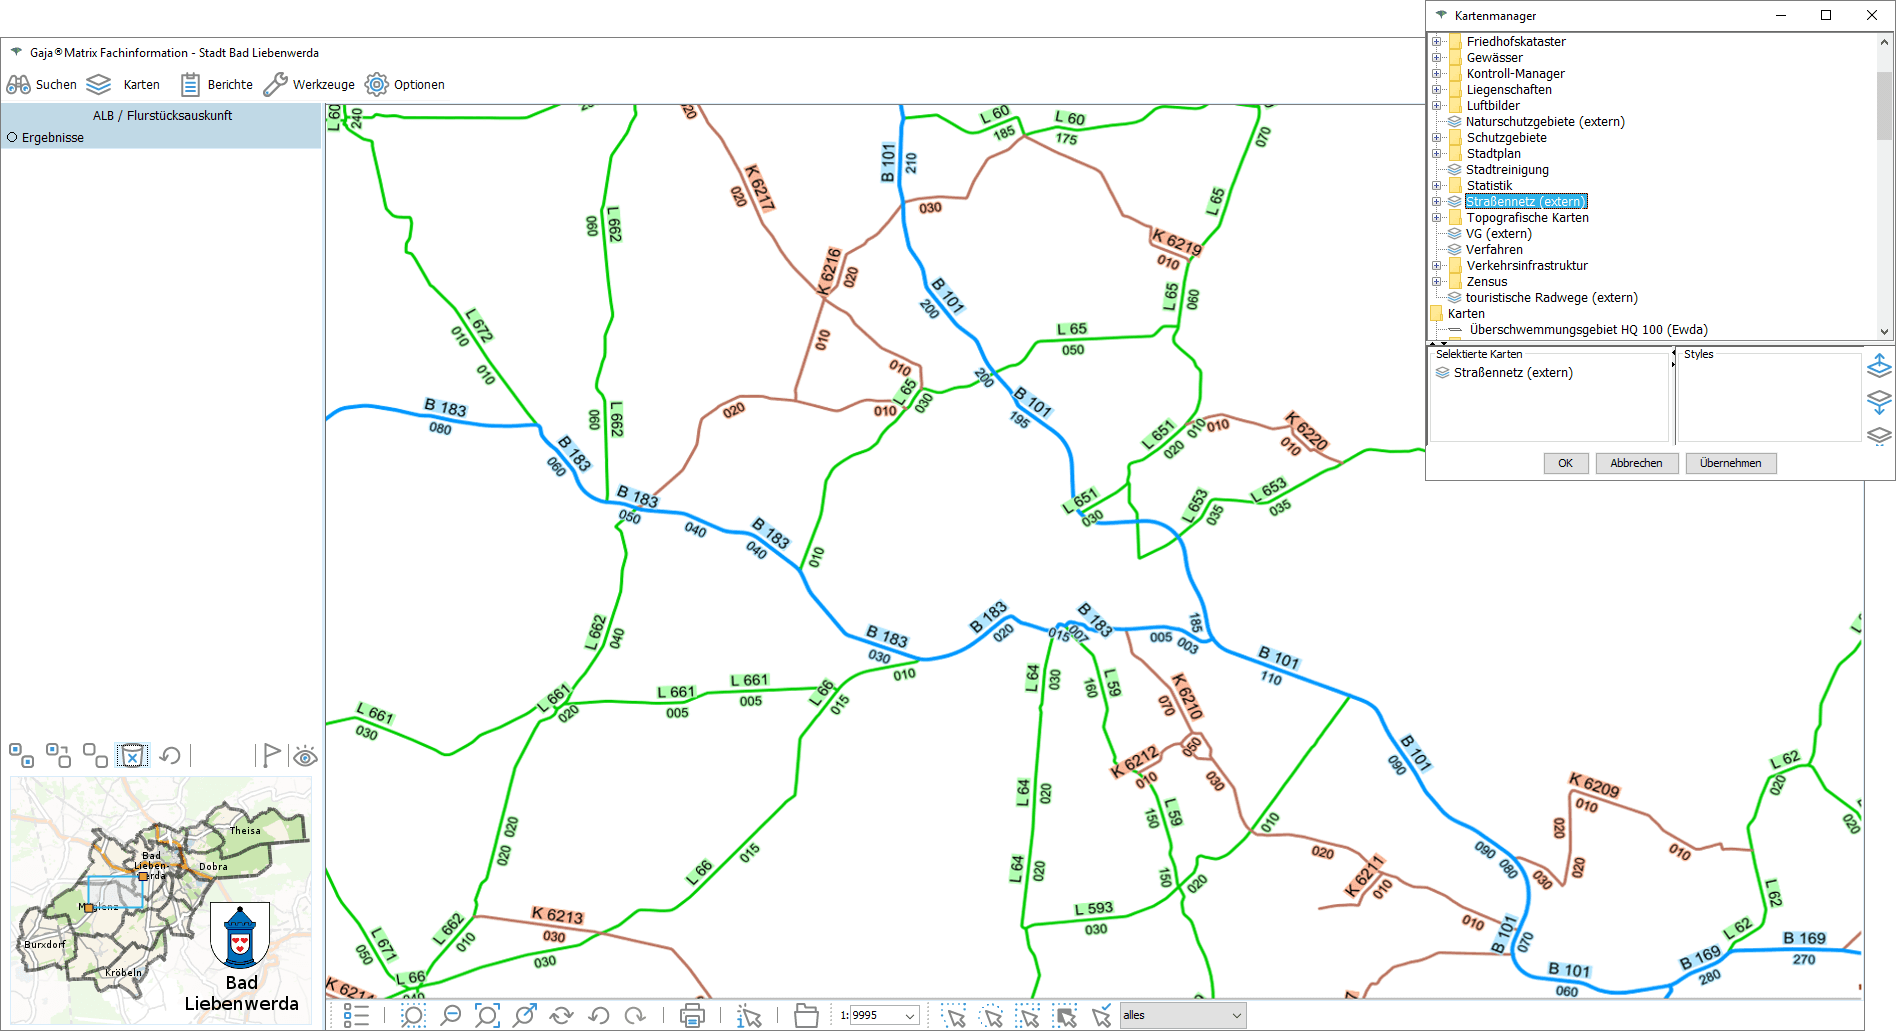Viewport: 1896px width, 1031px height.
Task: Select the Ergebnisse radio option
Action: click(x=13, y=138)
